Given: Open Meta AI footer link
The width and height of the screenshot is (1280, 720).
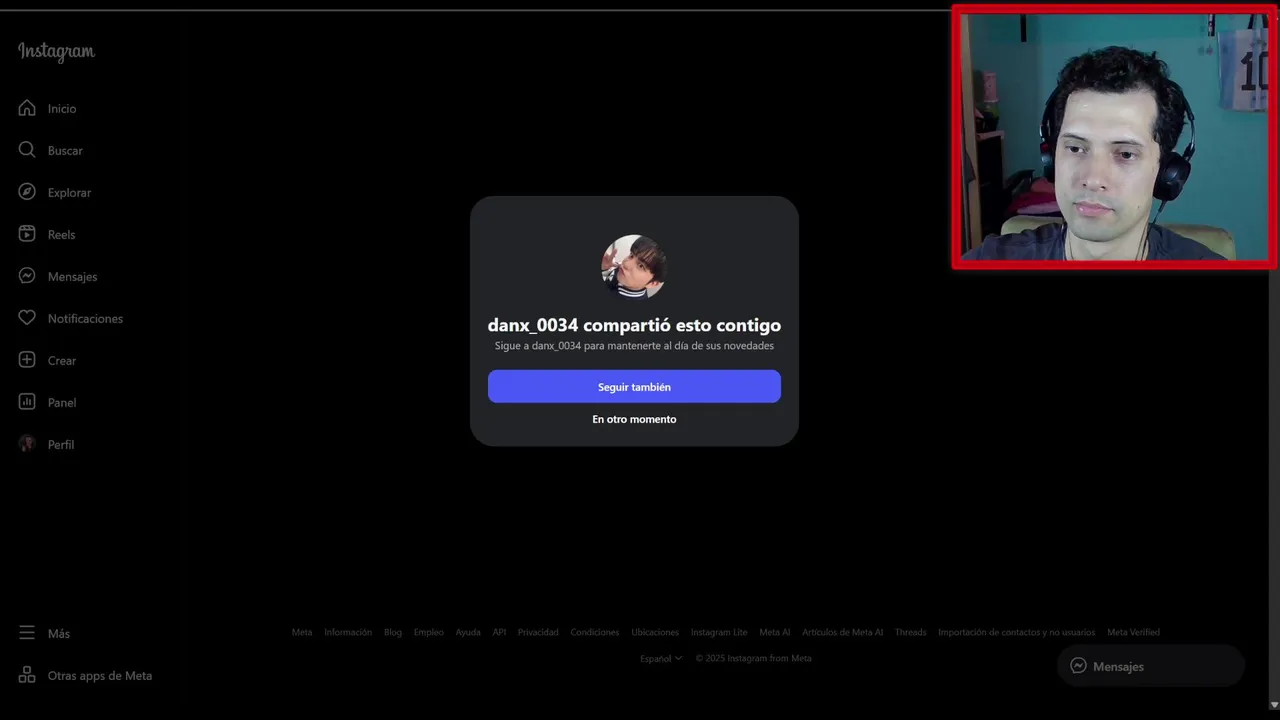Looking at the screenshot, I should click(775, 632).
